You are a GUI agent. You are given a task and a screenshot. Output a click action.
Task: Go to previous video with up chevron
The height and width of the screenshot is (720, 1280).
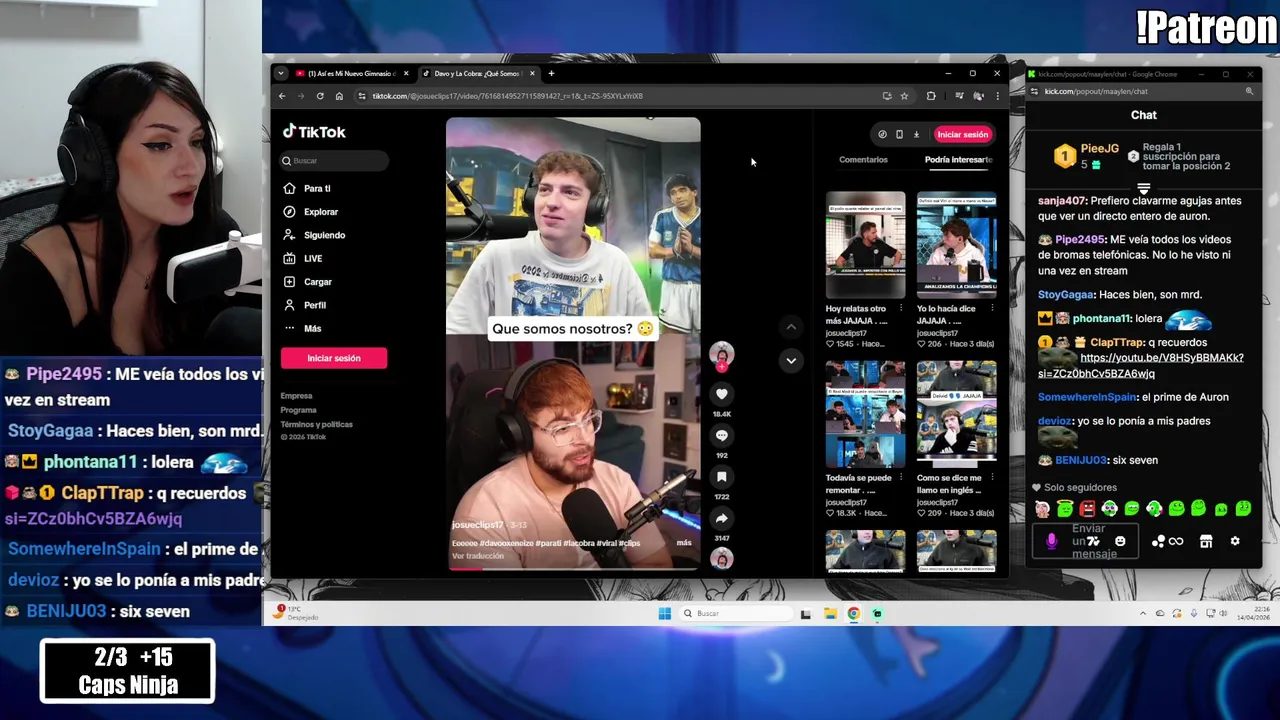pyautogui.click(x=791, y=327)
